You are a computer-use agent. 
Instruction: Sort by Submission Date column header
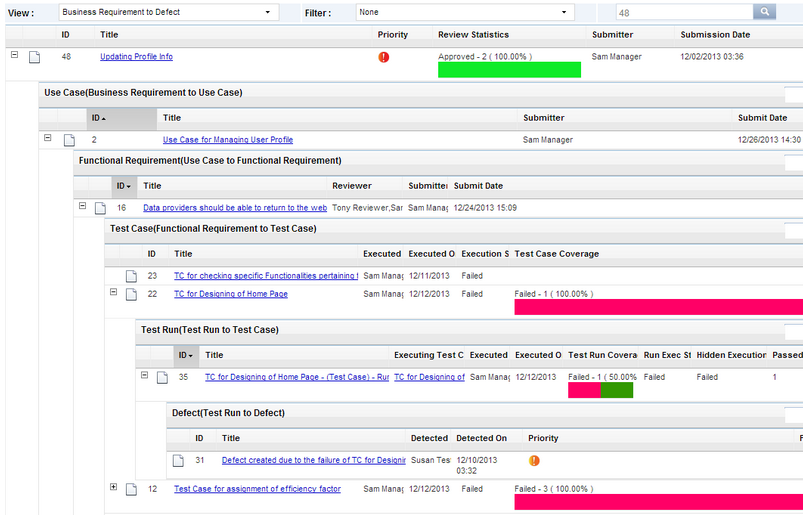click(x=714, y=35)
